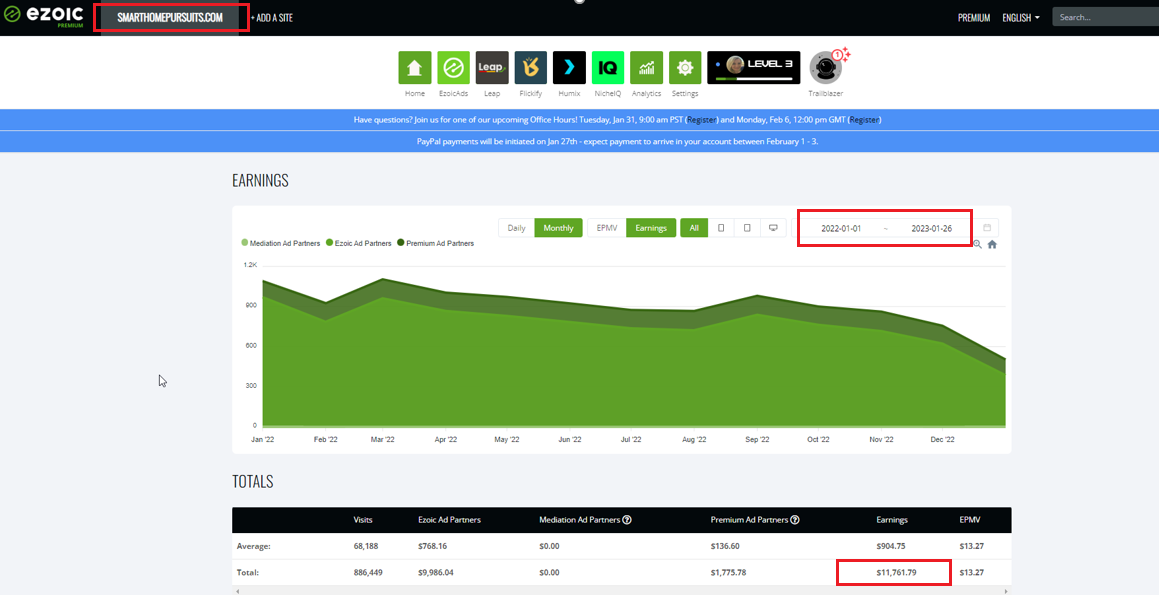Screen dimensions: 1159x595
Task: Edit the end date 2023-01-26
Action: (931, 228)
